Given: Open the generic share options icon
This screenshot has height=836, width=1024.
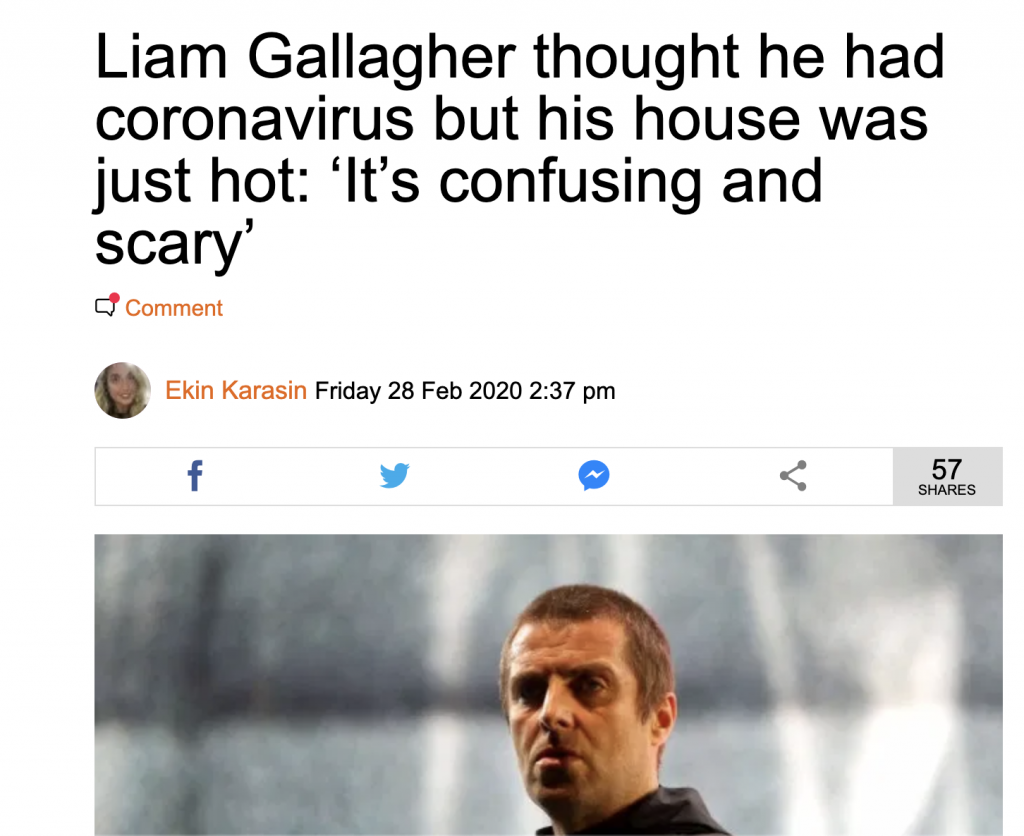Looking at the screenshot, I should pyautogui.click(x=793, y=475).
